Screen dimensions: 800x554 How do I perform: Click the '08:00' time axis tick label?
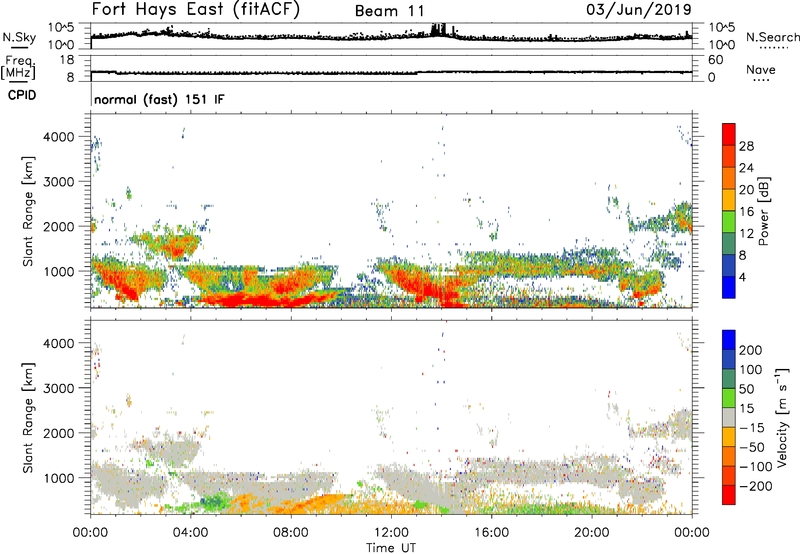pyautogui.click(x=291, y=533)
